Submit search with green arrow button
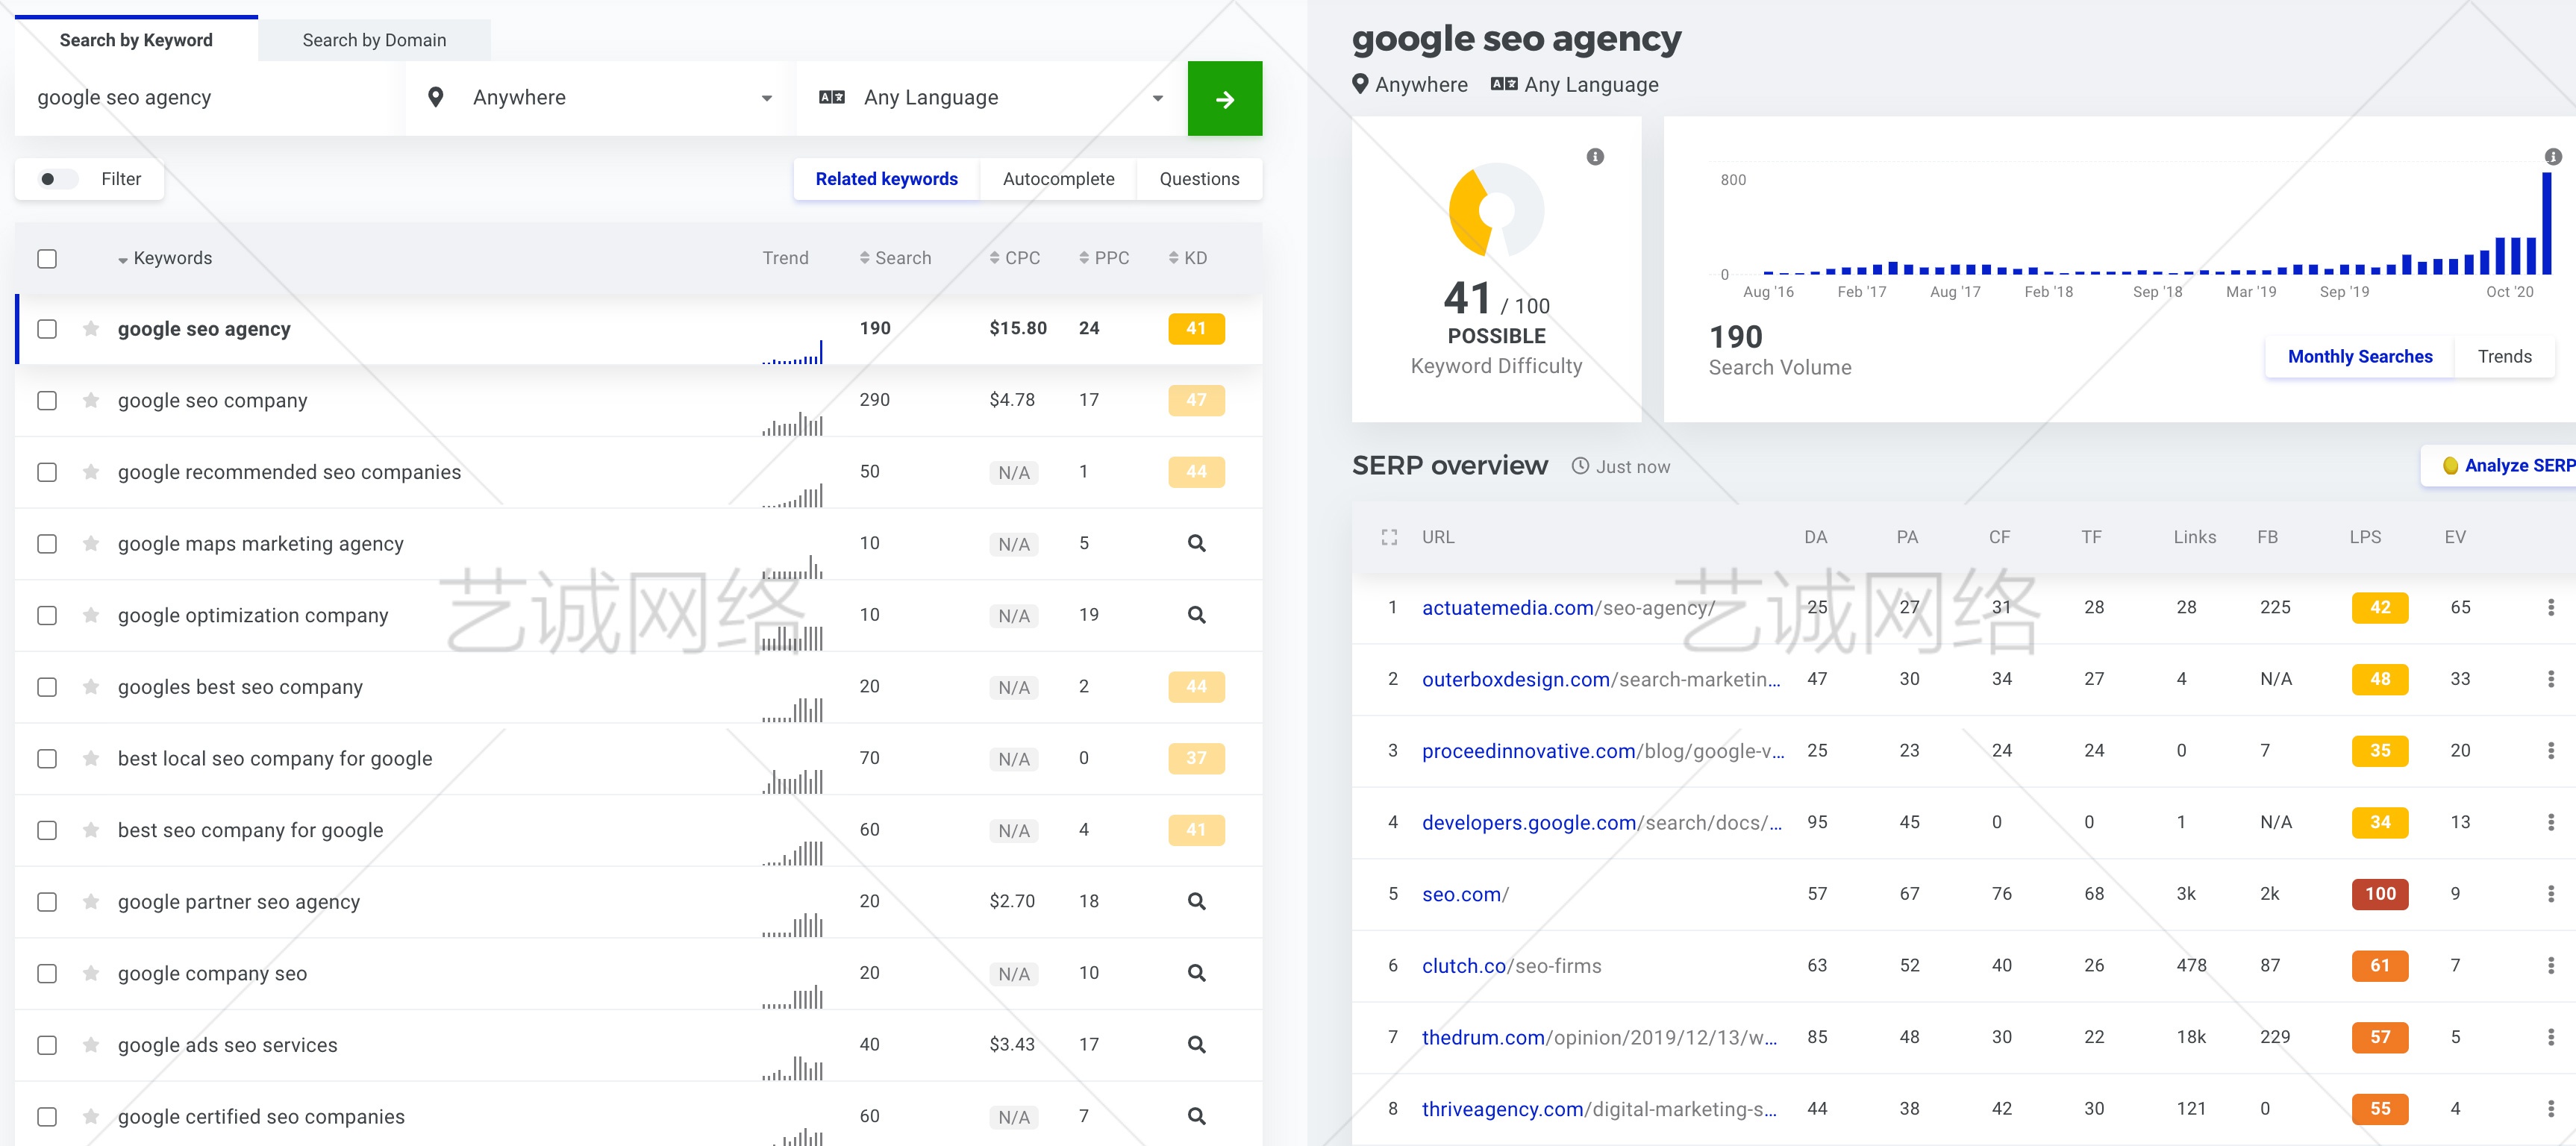The width and height of the screenshot is (2576, 1146). pyautogui.click(x=1225, y=99)
